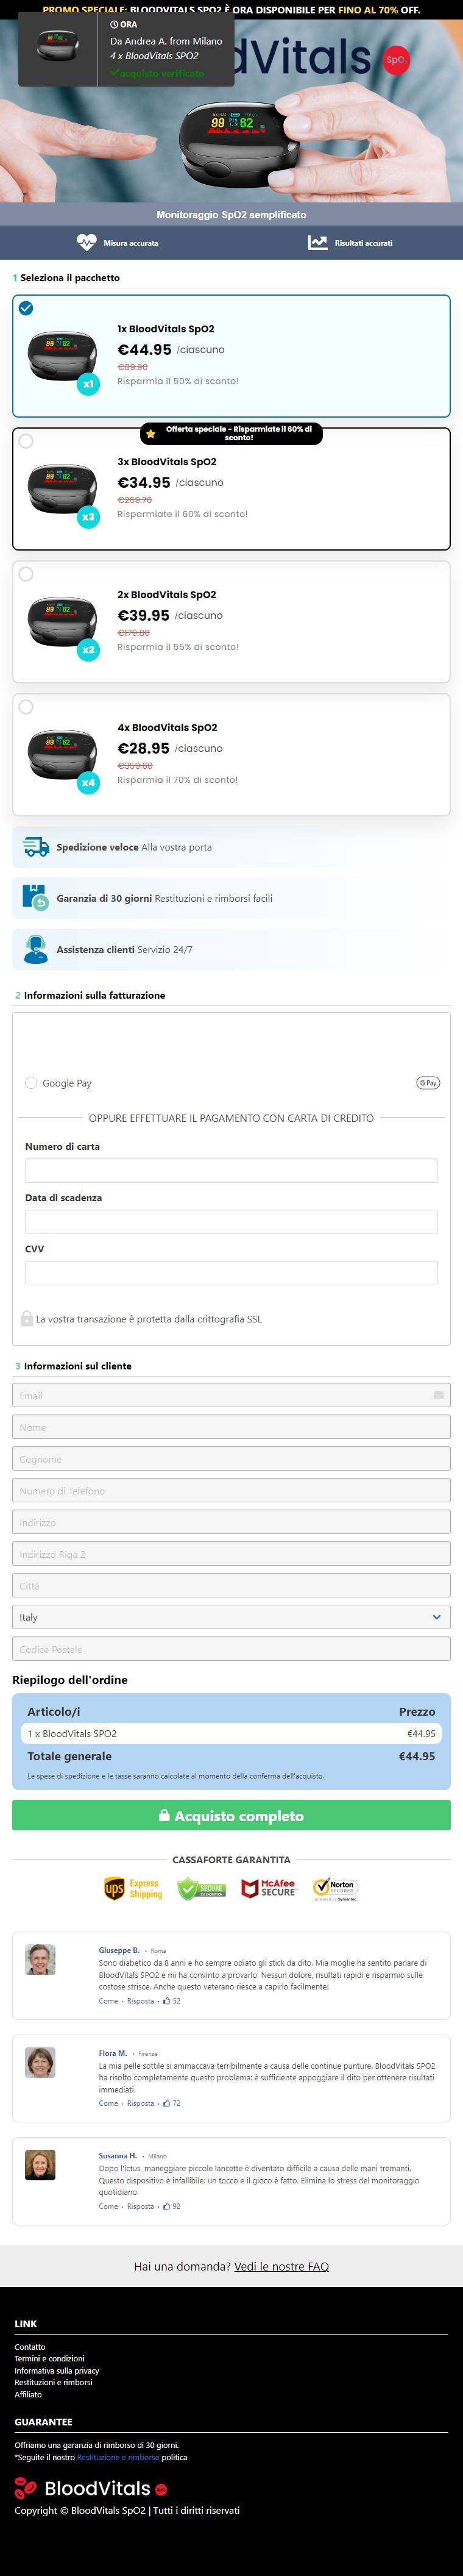
Task: Click the Acquisto completo button
Action: pyautogui.click(x=231, y=1815)
